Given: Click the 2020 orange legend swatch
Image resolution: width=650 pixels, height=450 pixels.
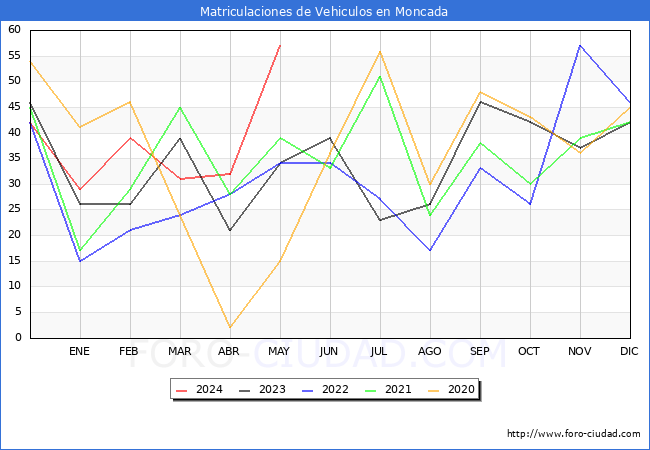Looking at the screenshot, I should click(x=434, y=390).
